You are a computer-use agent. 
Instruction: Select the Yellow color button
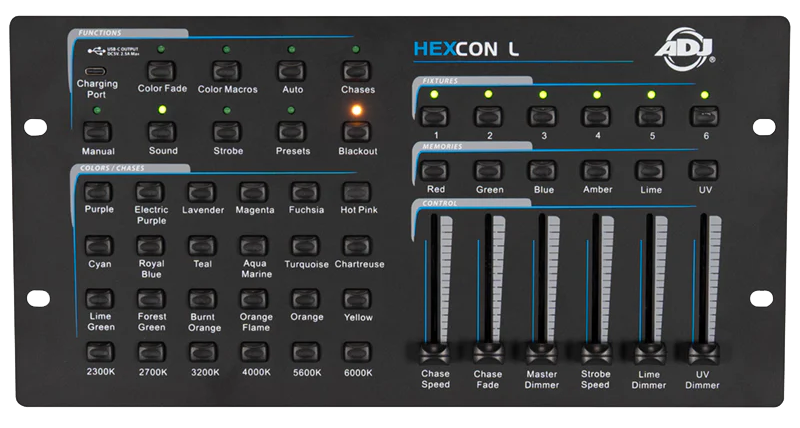coord(357,300)
